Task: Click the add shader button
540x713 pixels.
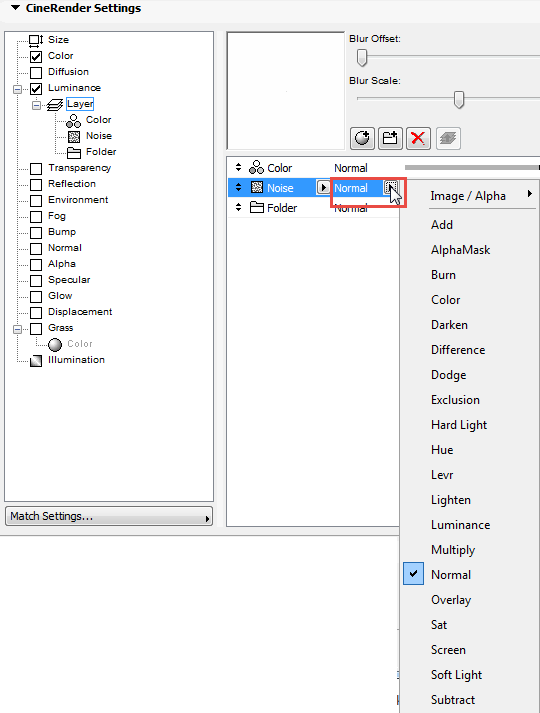Action: [362, 138]
